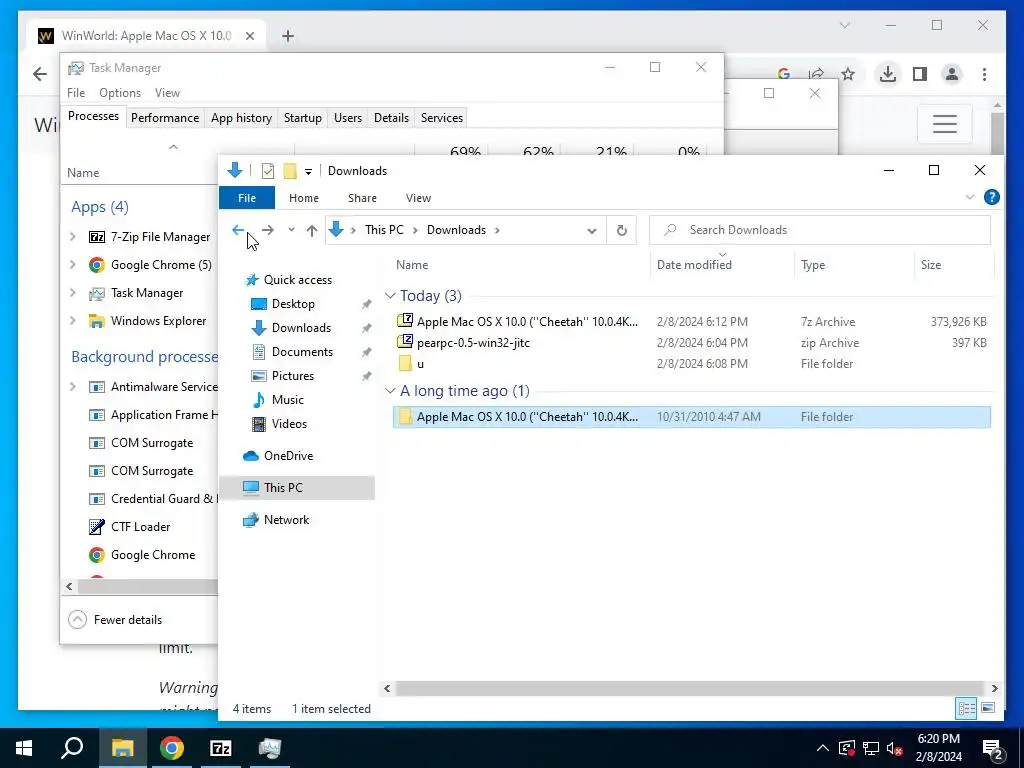Open the File ribbon tab in Explorer
Viewport: 1024px width, 768px height.
pos(247,198)
